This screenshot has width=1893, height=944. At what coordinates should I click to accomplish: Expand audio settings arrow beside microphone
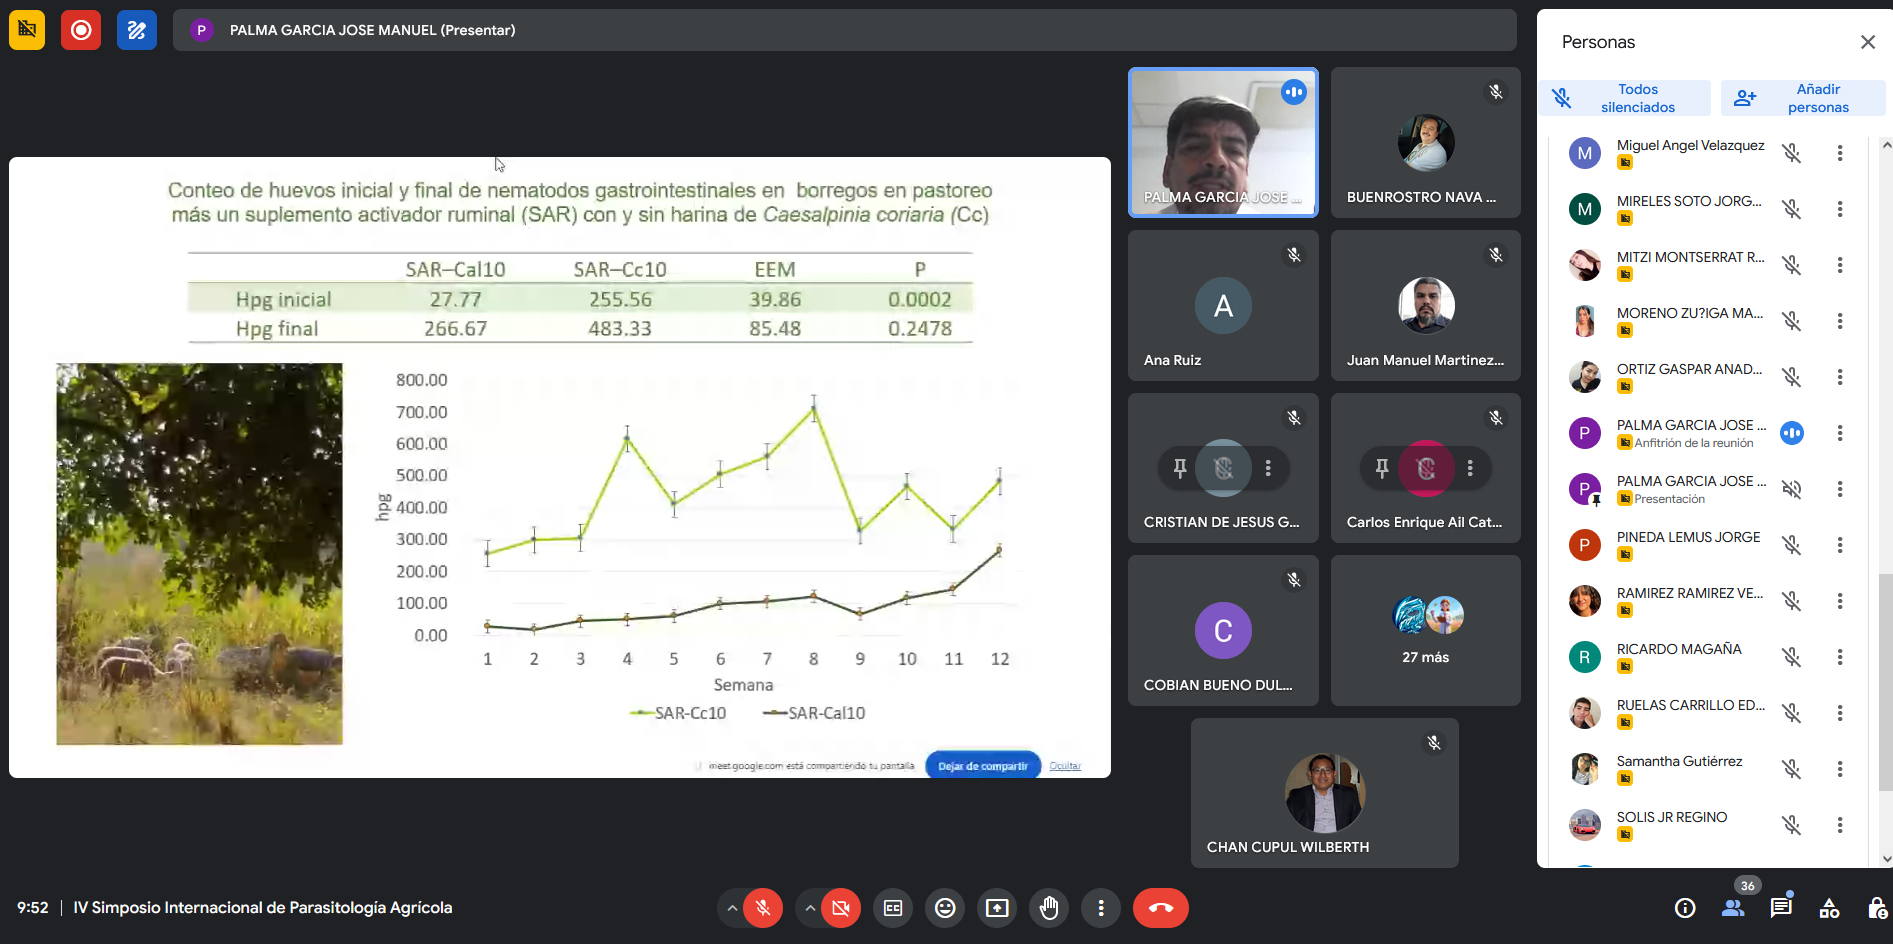coord(732,908)
